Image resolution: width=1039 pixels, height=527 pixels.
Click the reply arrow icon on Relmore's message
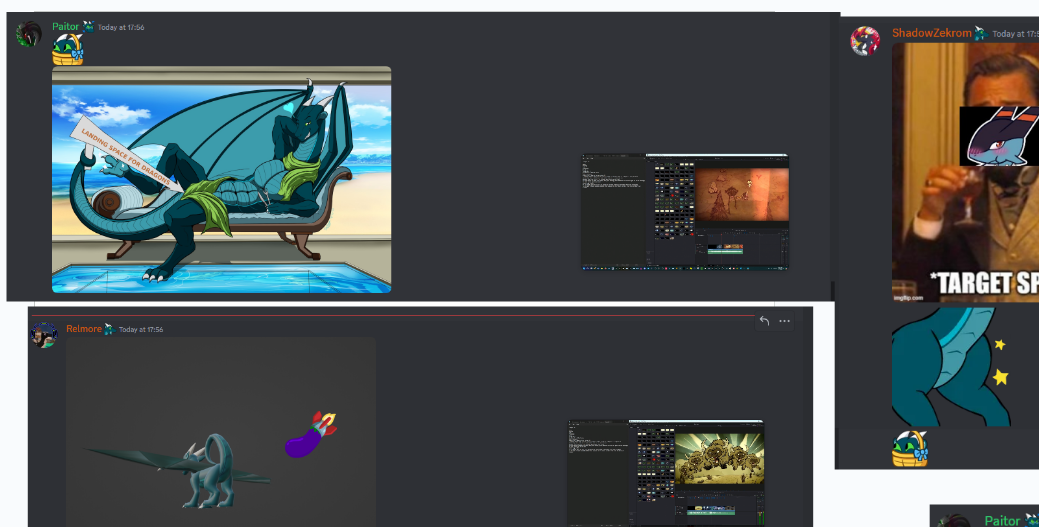764,321
